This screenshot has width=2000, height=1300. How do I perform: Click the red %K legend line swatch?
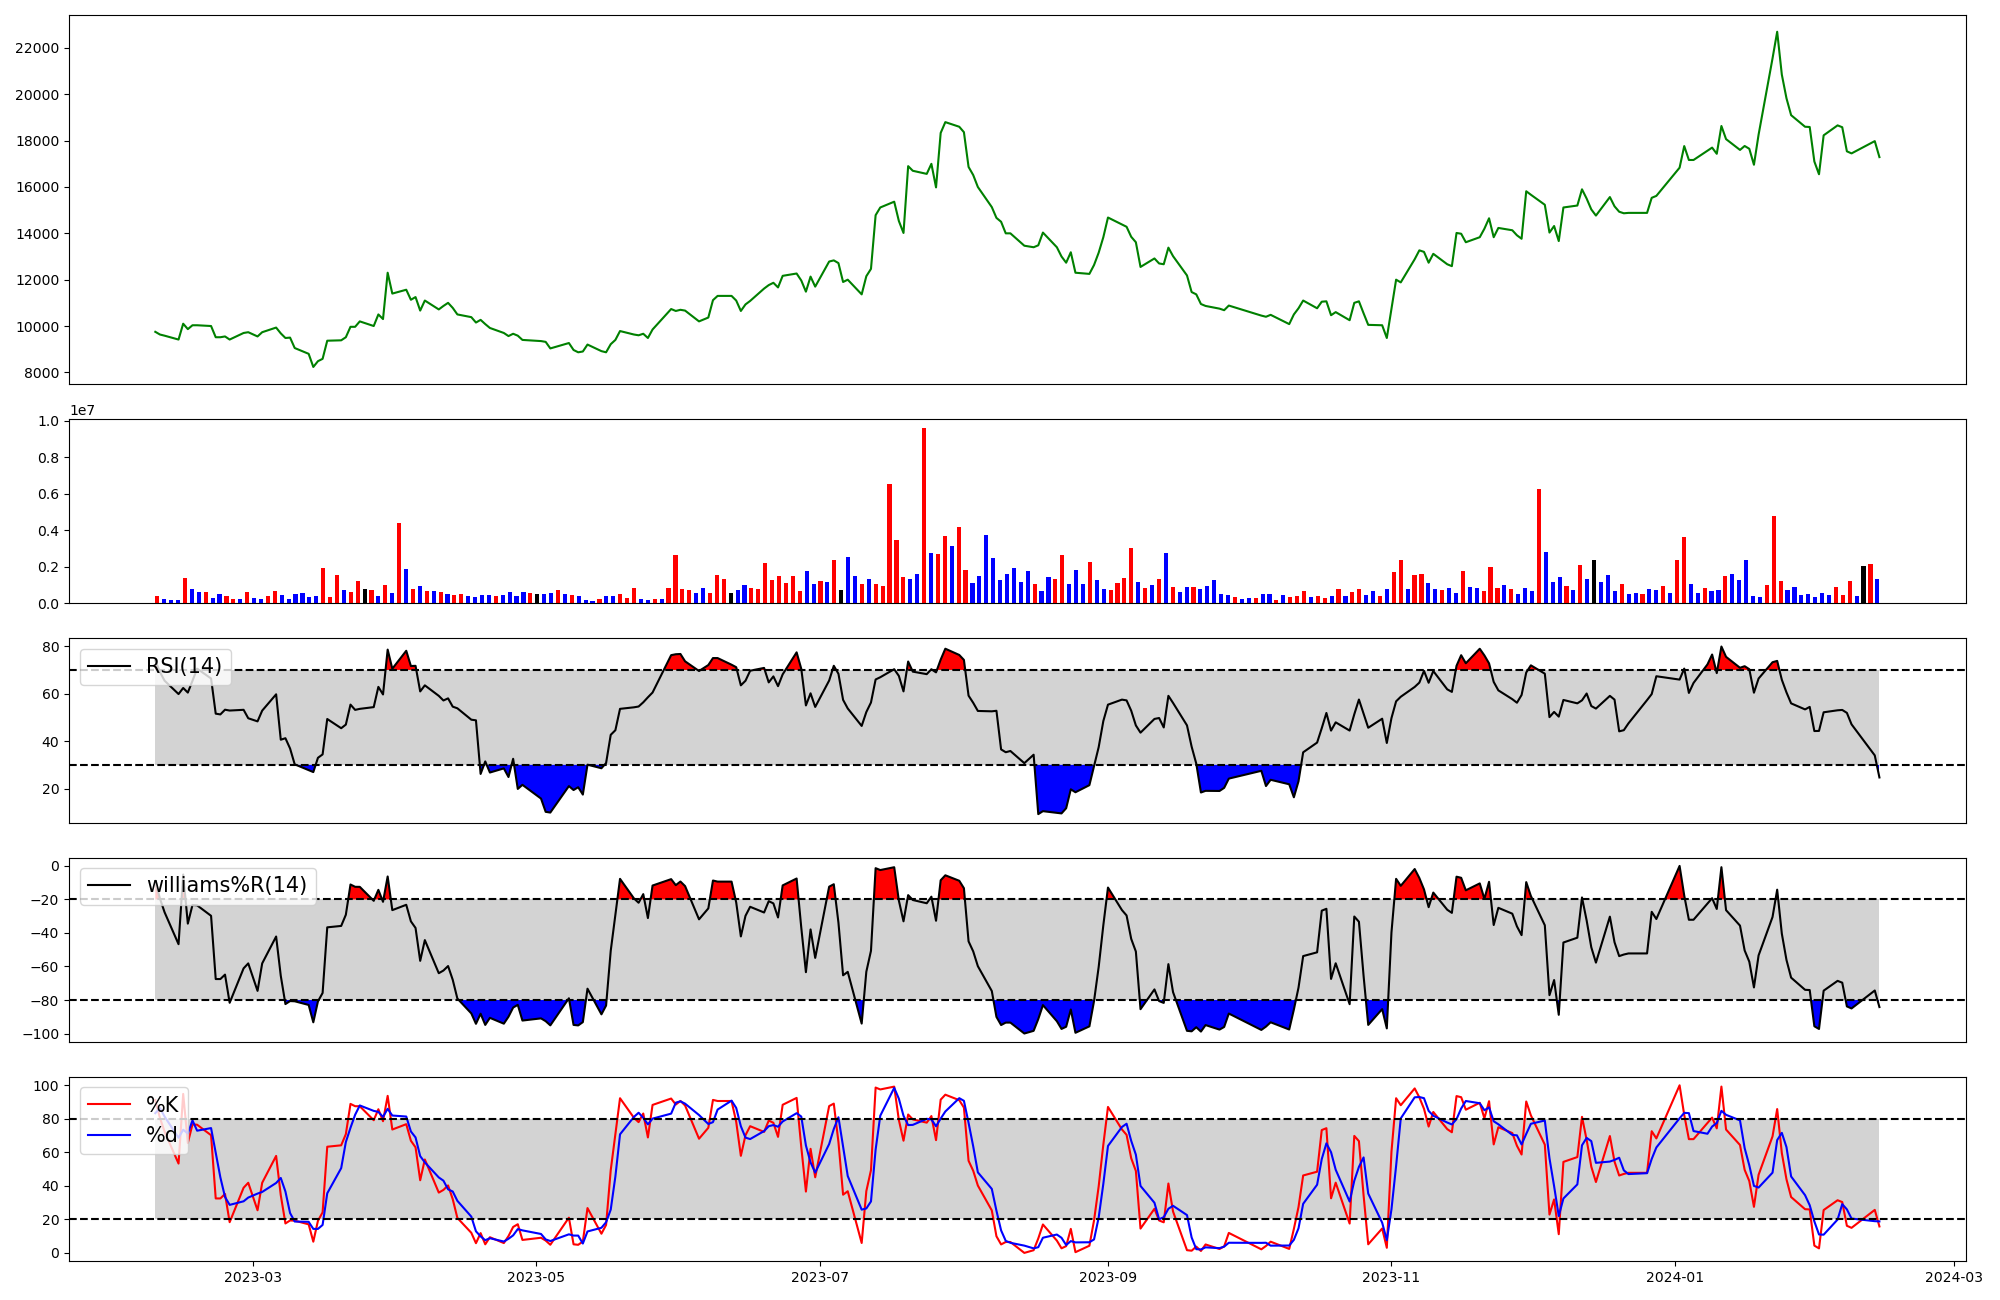tap(109, 1105)
